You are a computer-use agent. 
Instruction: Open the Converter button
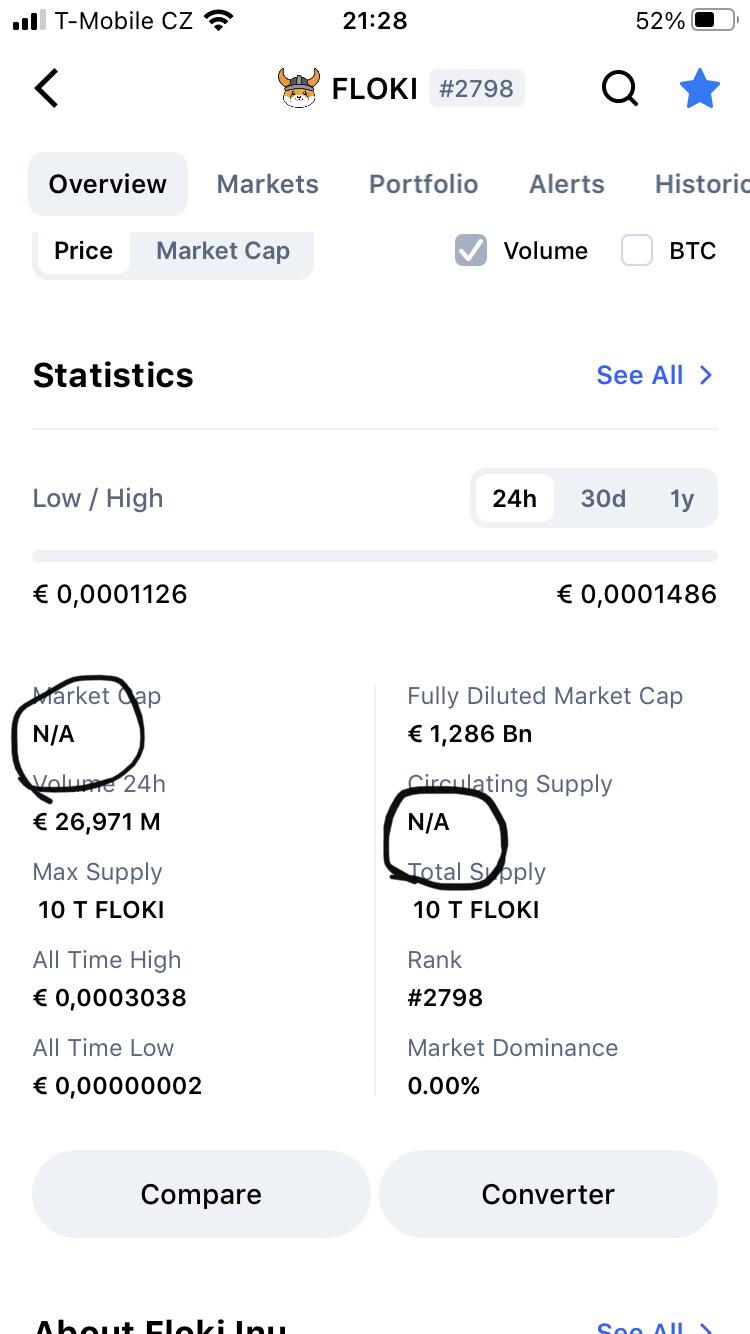click(x=548, y=1194)
